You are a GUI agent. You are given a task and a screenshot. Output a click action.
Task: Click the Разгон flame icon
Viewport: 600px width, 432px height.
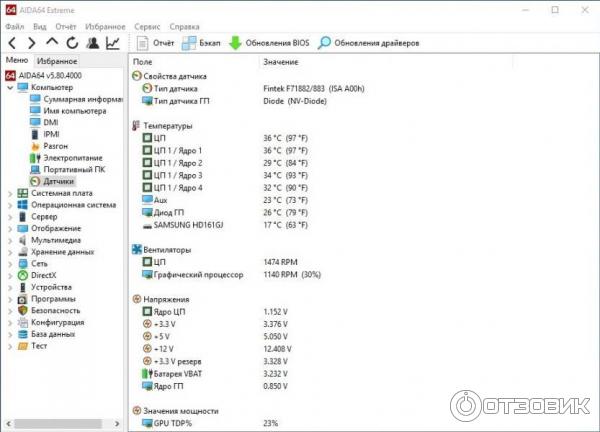[35, 146]
